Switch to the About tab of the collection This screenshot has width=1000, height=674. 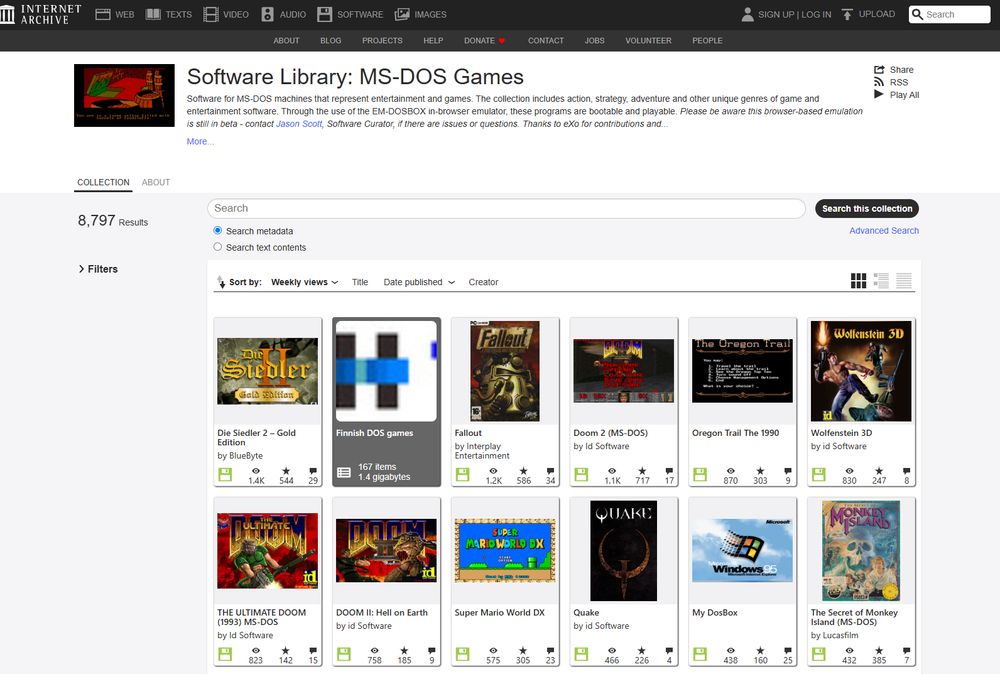[x=156, y=182]
